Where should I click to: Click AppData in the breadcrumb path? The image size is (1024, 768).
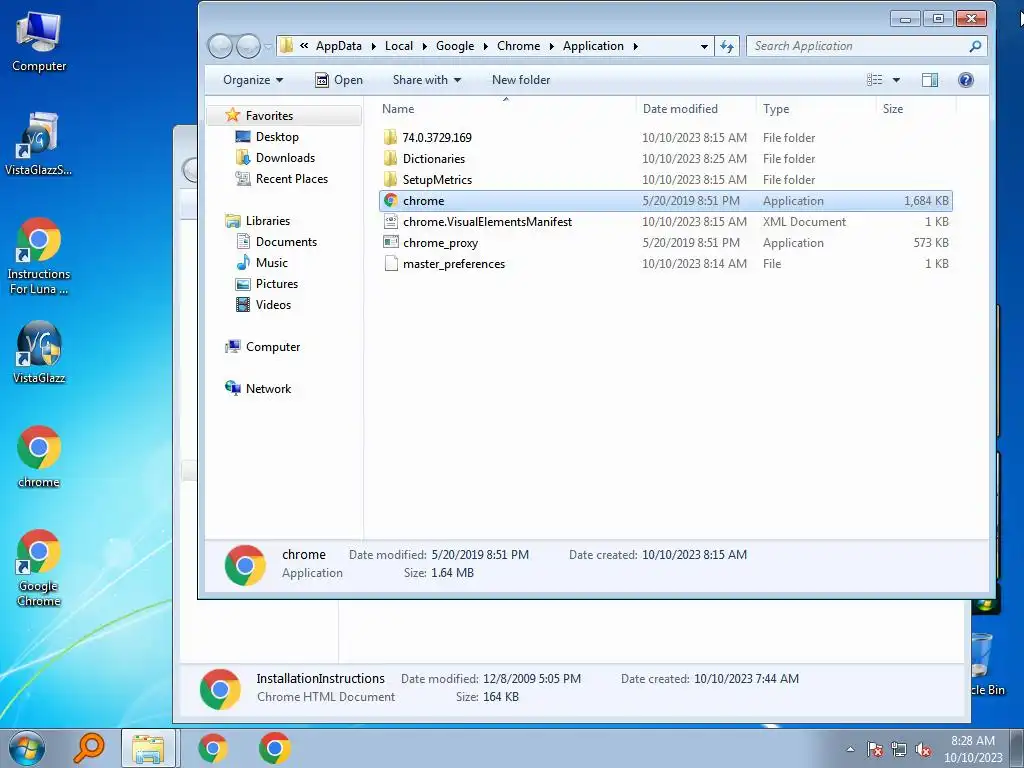pos(339,46)
